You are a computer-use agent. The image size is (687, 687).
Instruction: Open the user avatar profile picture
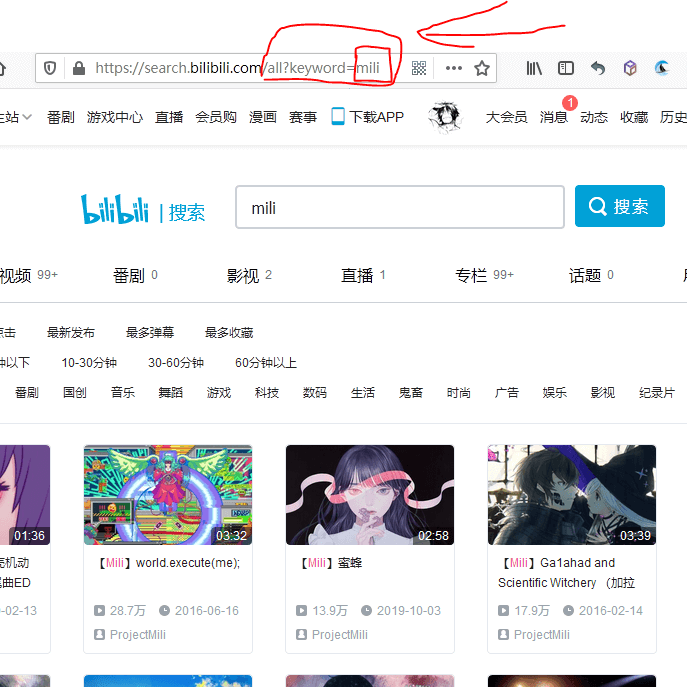[445, 117]
